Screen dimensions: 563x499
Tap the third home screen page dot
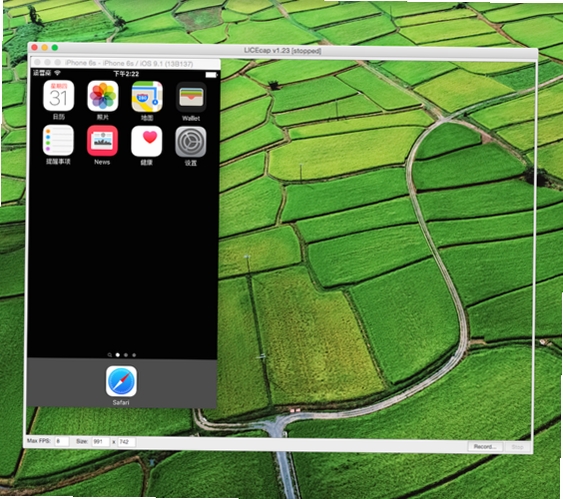click(134, 355)
